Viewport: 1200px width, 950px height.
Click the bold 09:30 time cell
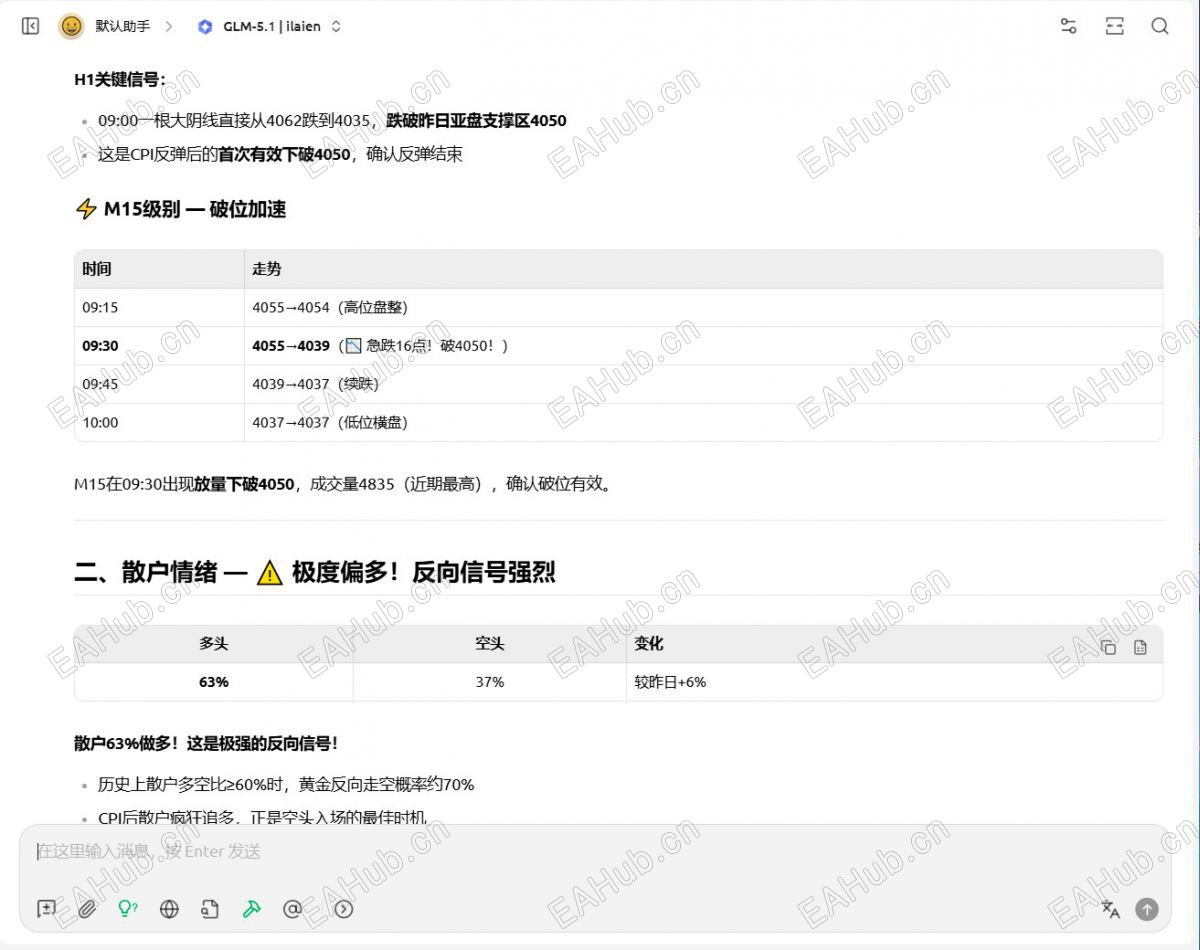pyautogui.click(x=159, y=346)
